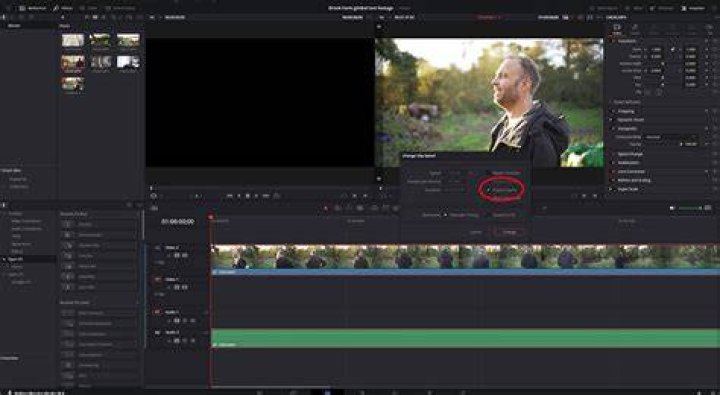Stop playback in the source viewer

tap(248, 196)
